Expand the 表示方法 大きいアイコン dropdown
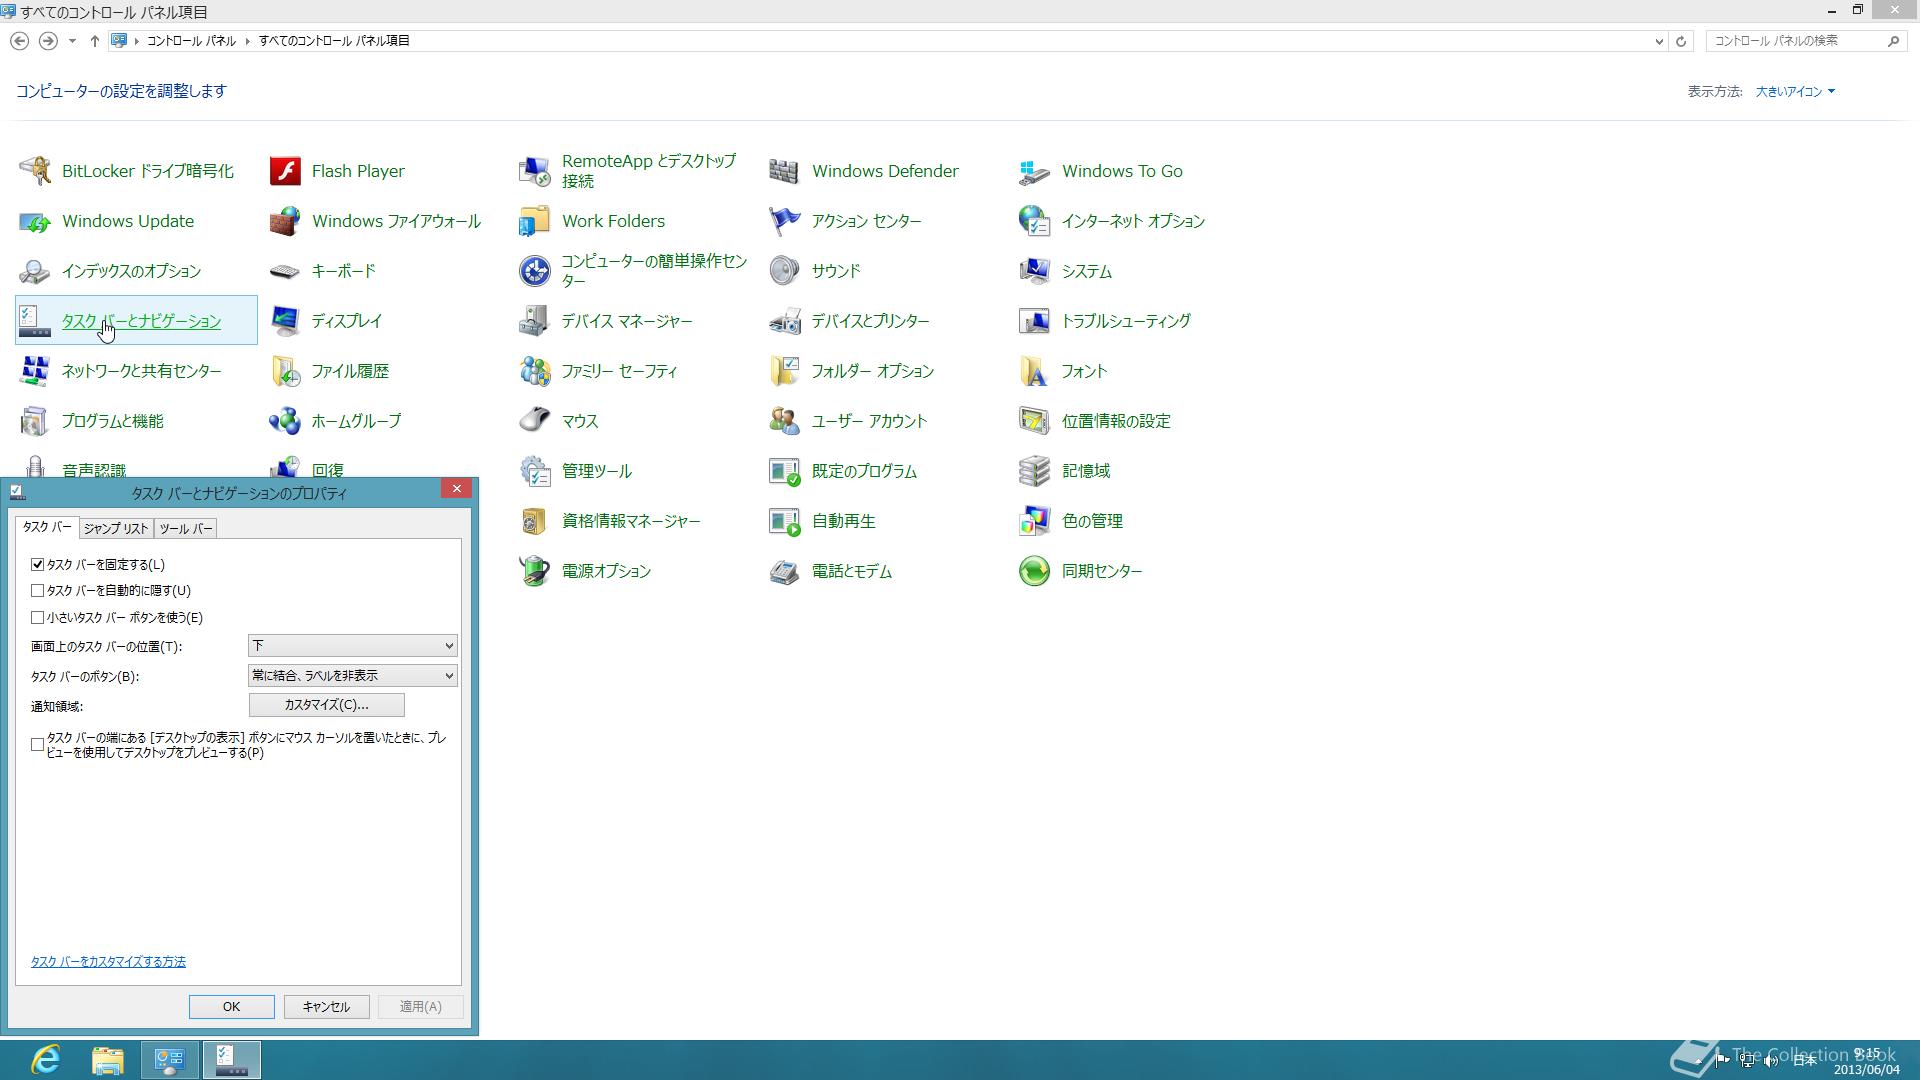 [x=1795, y=92]
